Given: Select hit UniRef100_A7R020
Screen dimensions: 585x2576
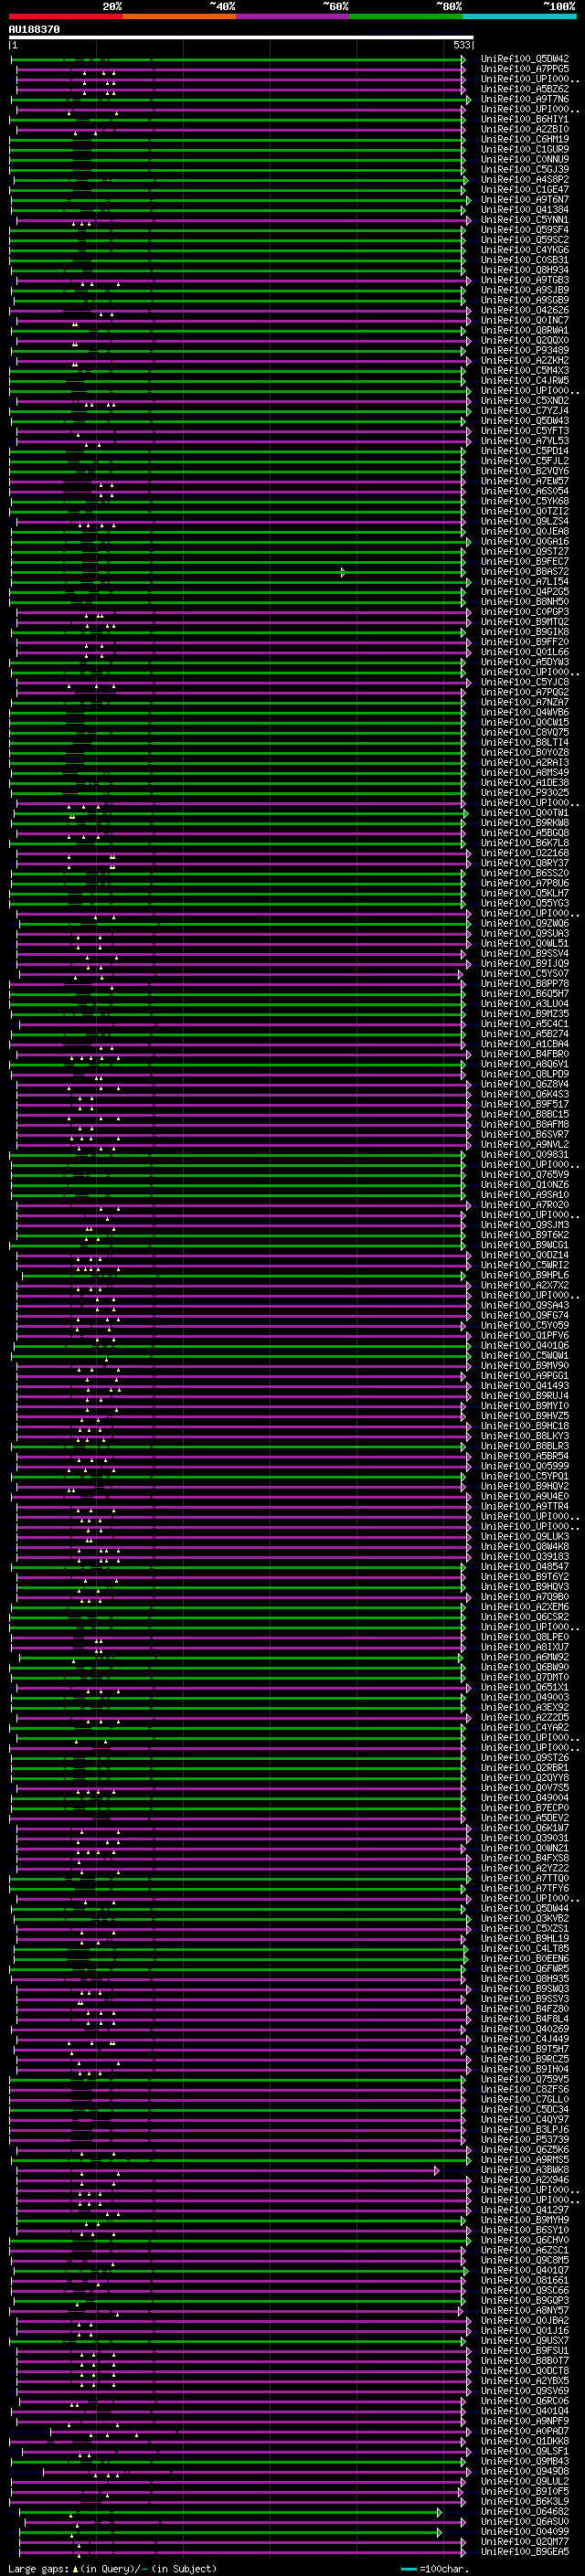Looking at the screenshot, I should point(524,1205).
